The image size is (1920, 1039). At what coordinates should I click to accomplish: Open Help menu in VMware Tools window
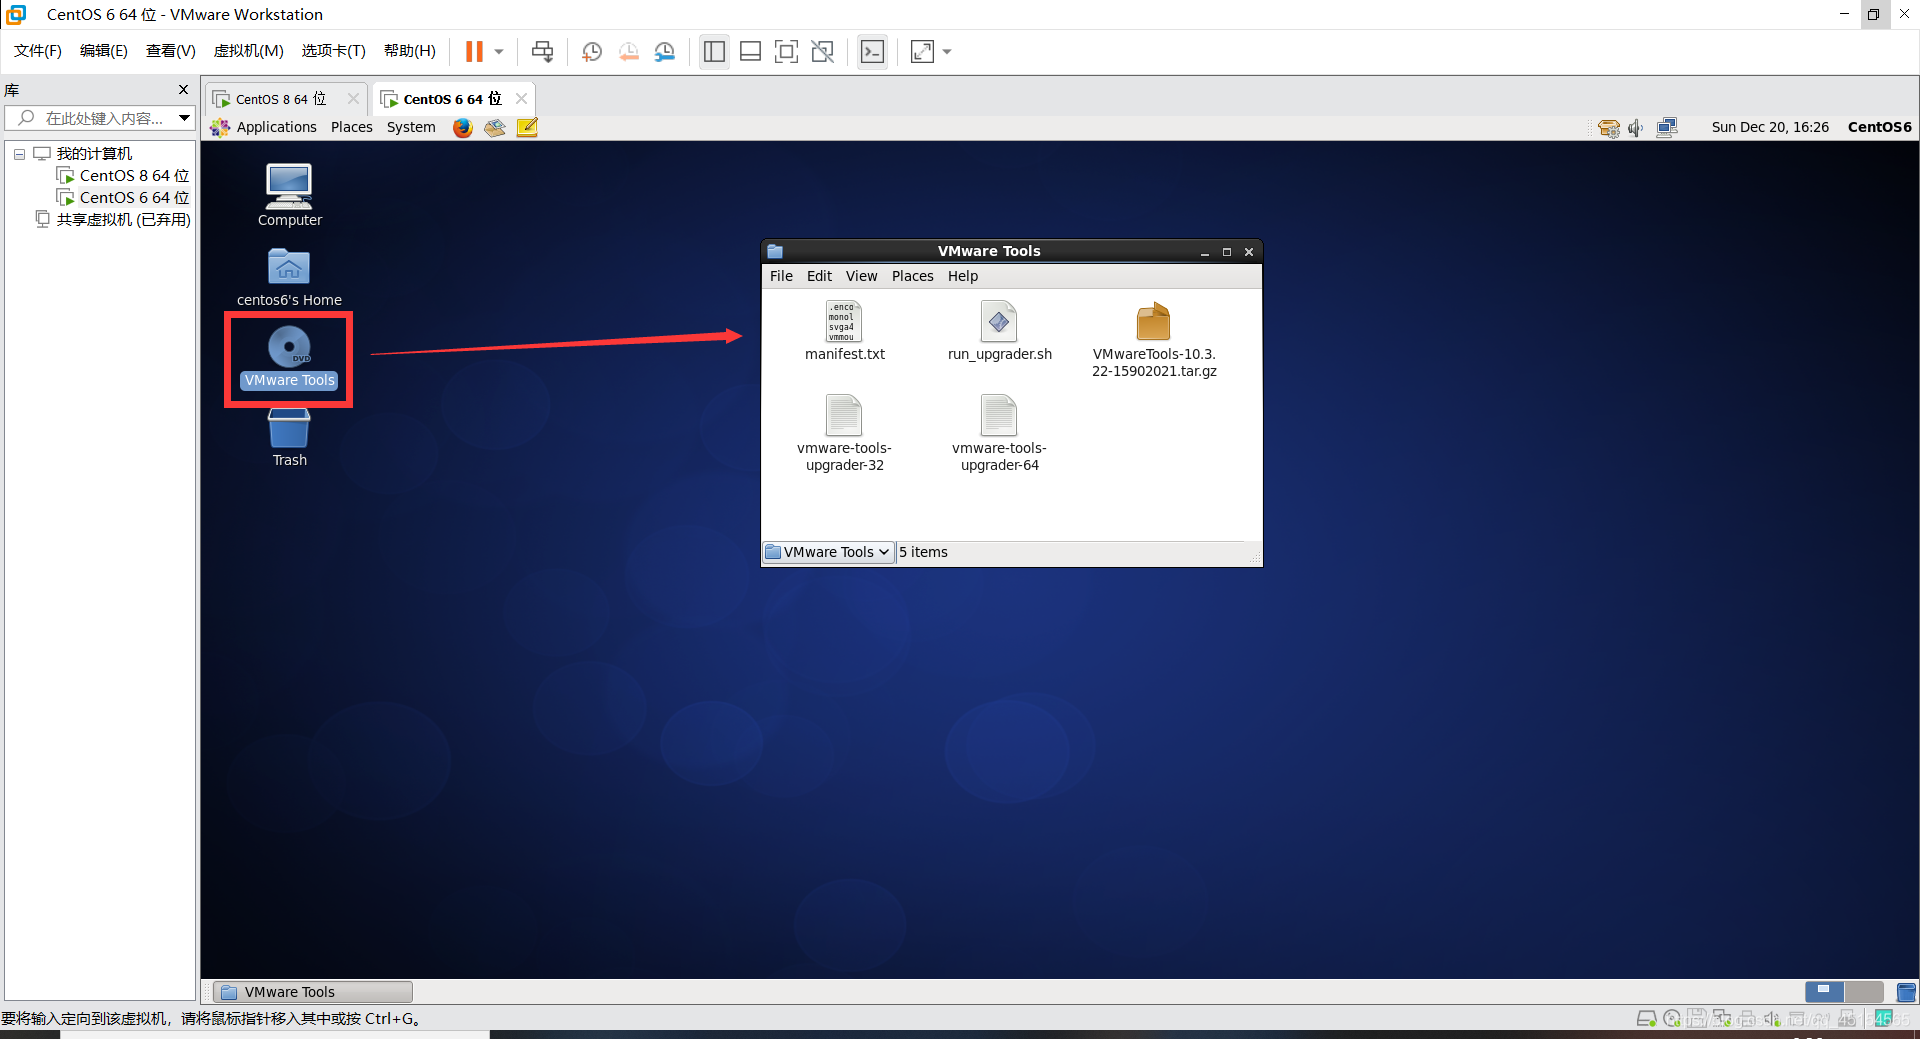(x=963, y=276)
